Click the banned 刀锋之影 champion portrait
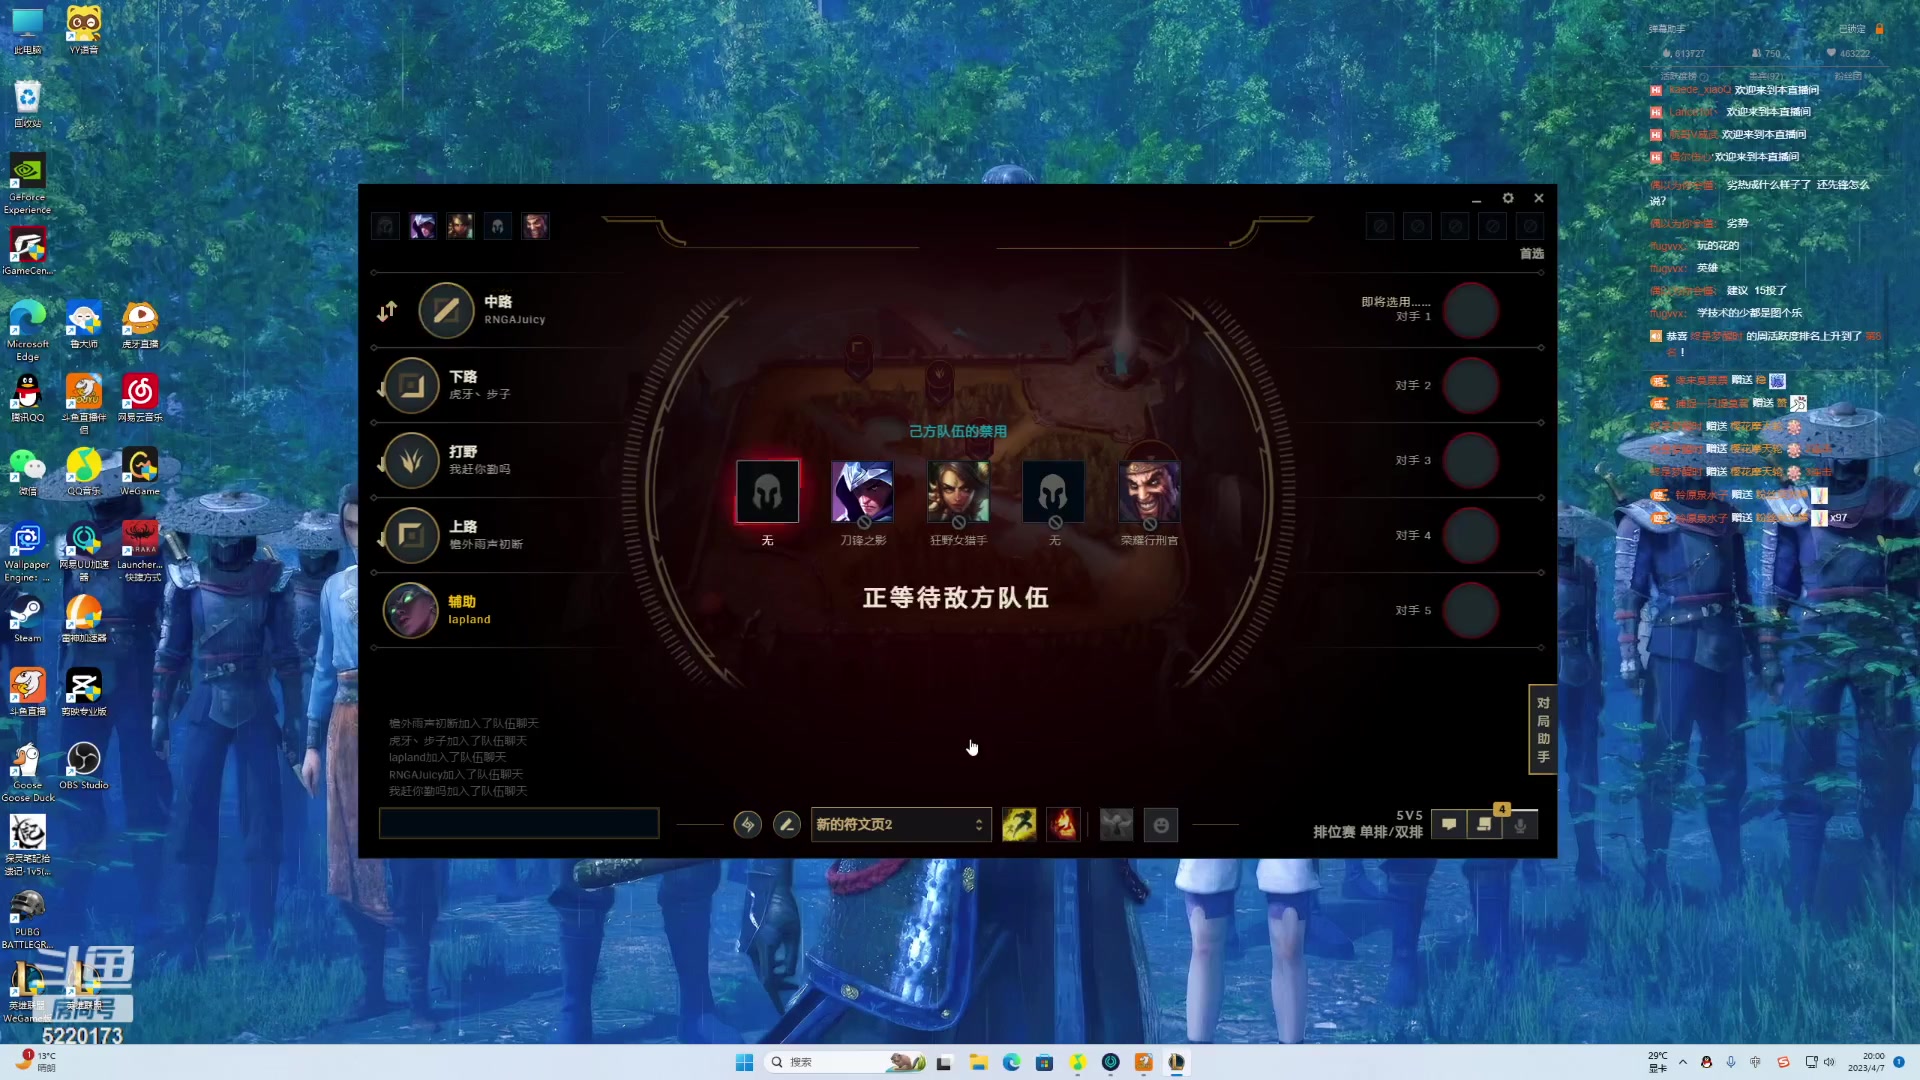Viewport: 1920px width, 1080px height. [x=862, y=492]
